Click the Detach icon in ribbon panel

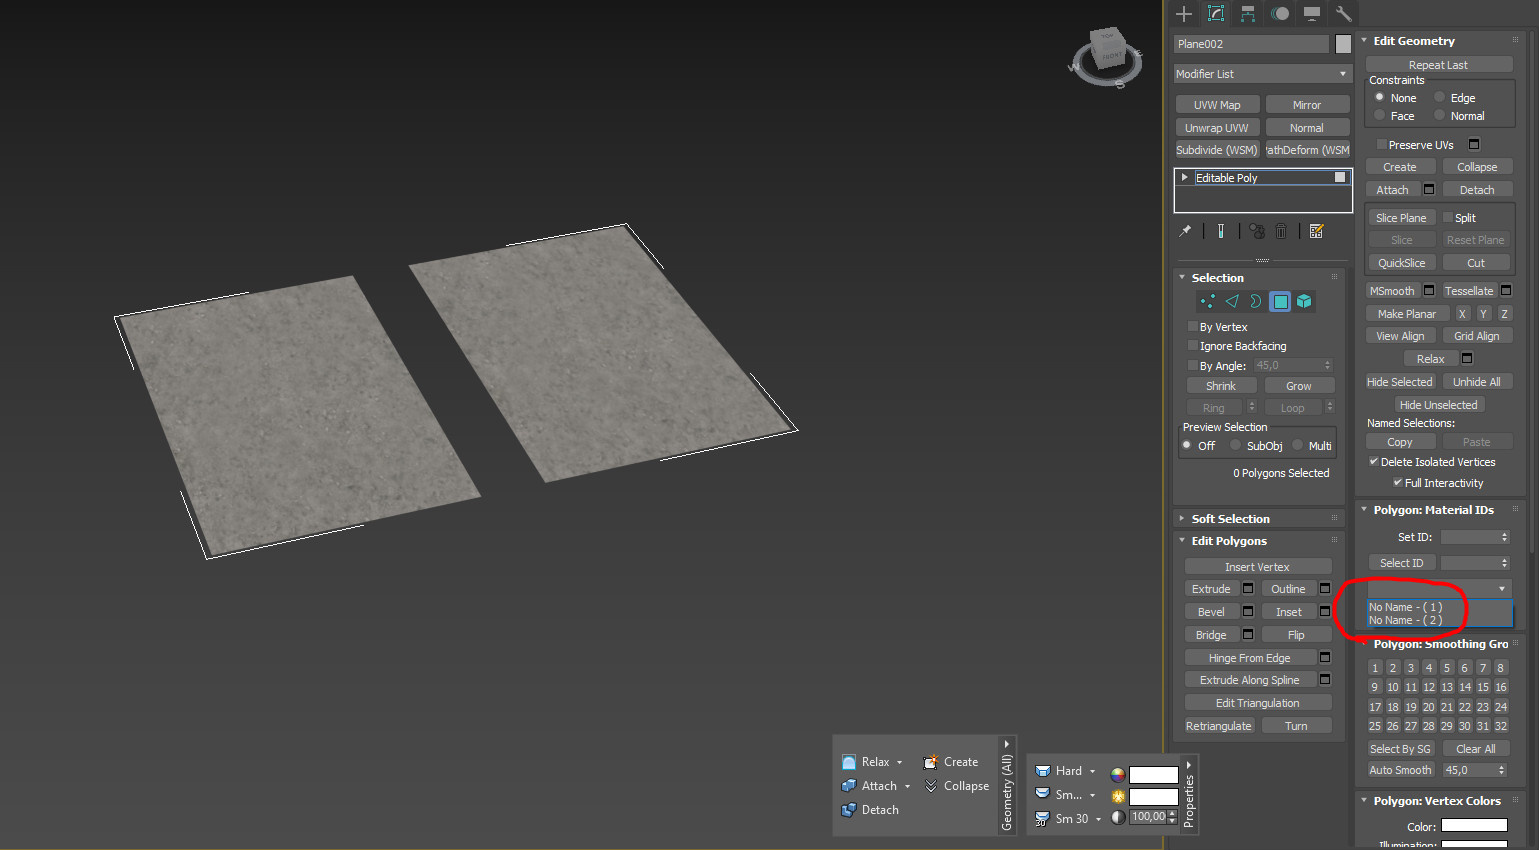[849, 810]
